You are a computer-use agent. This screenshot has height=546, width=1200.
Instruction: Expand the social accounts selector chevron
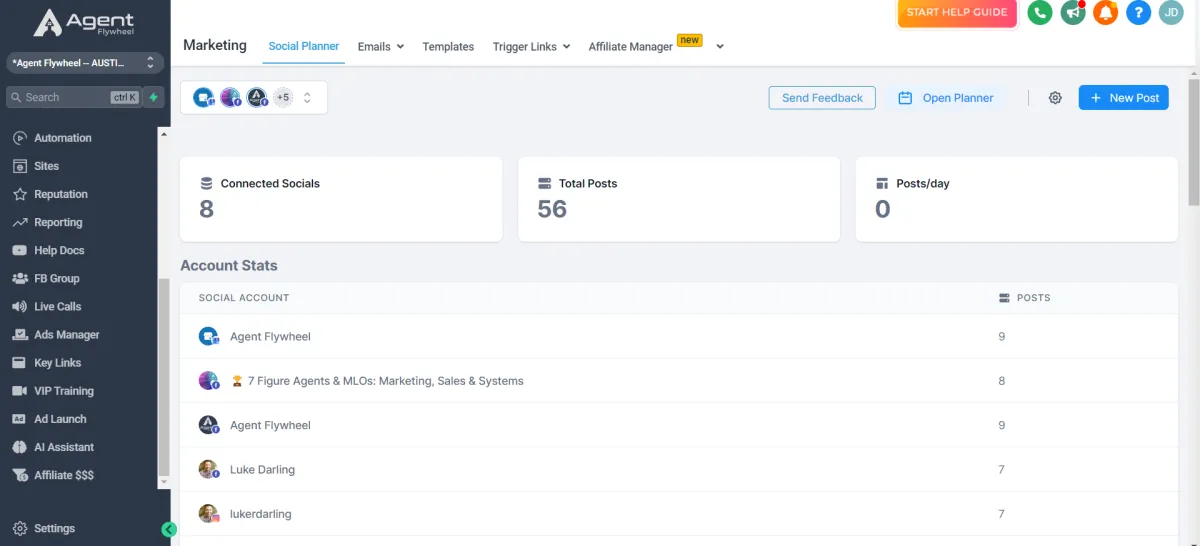click(x=307, y=97)
